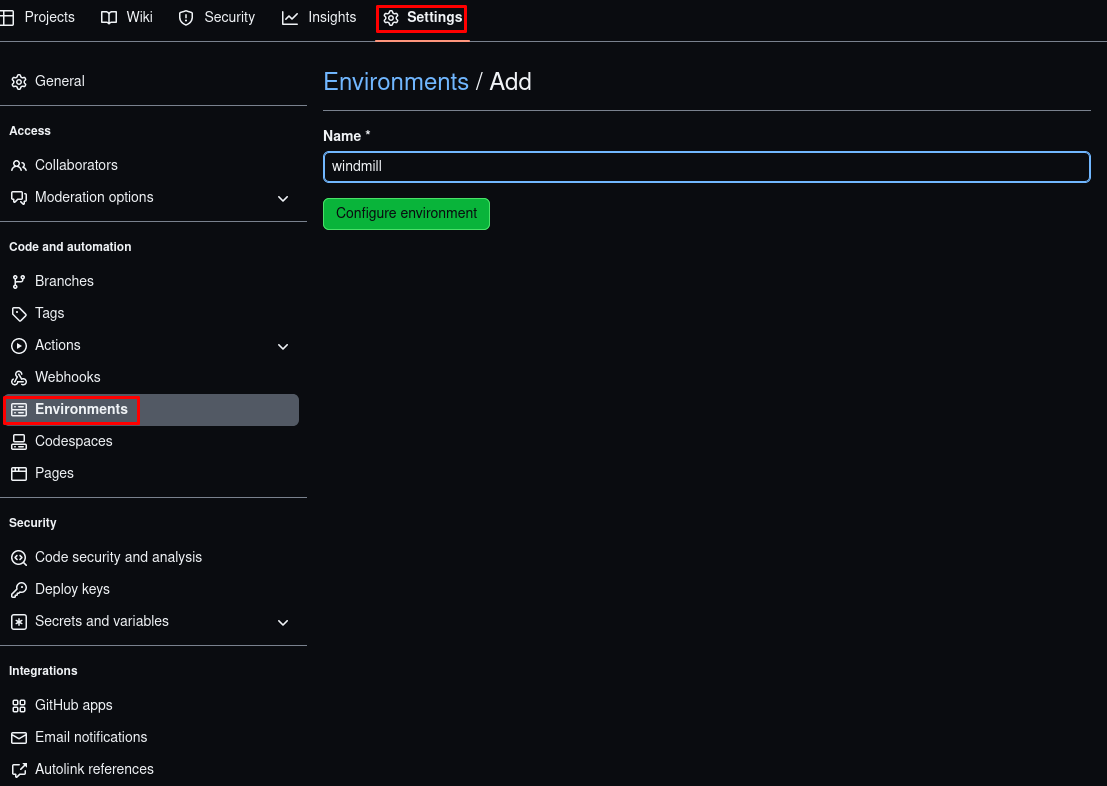Image resolution: width=1107 pixels, height=786 pixels.
Task: Click the Name input field containing windmill
Action: (707, 167)
